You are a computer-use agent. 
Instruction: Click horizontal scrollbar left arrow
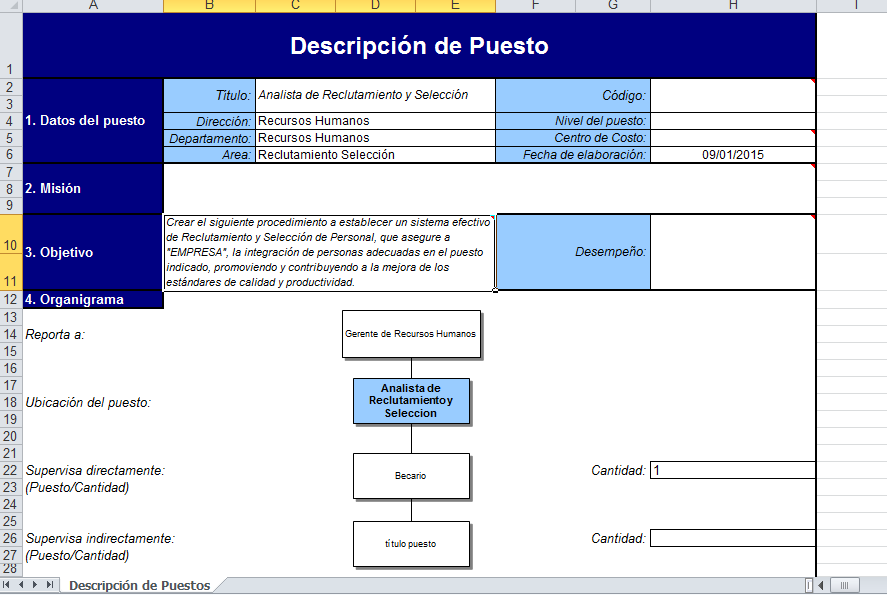pos(821,585)
